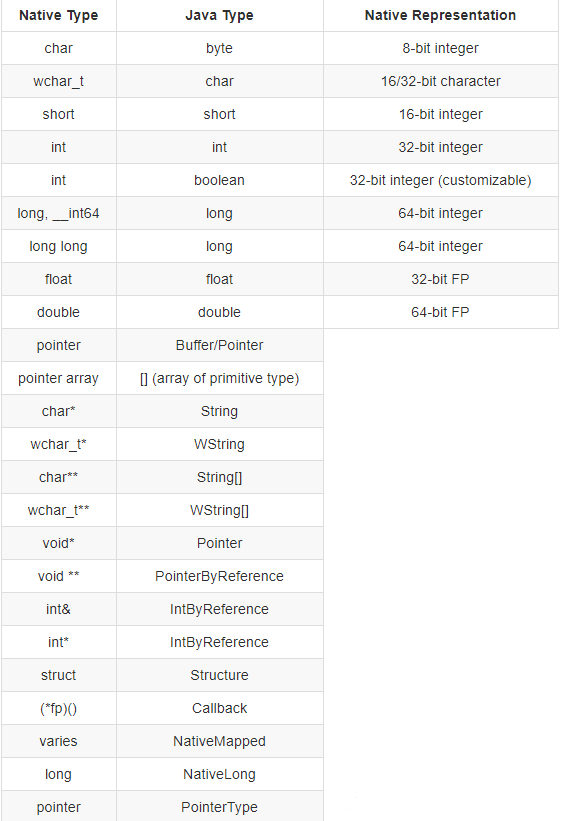Click the Native Representation column header

(x=441, y=16)
